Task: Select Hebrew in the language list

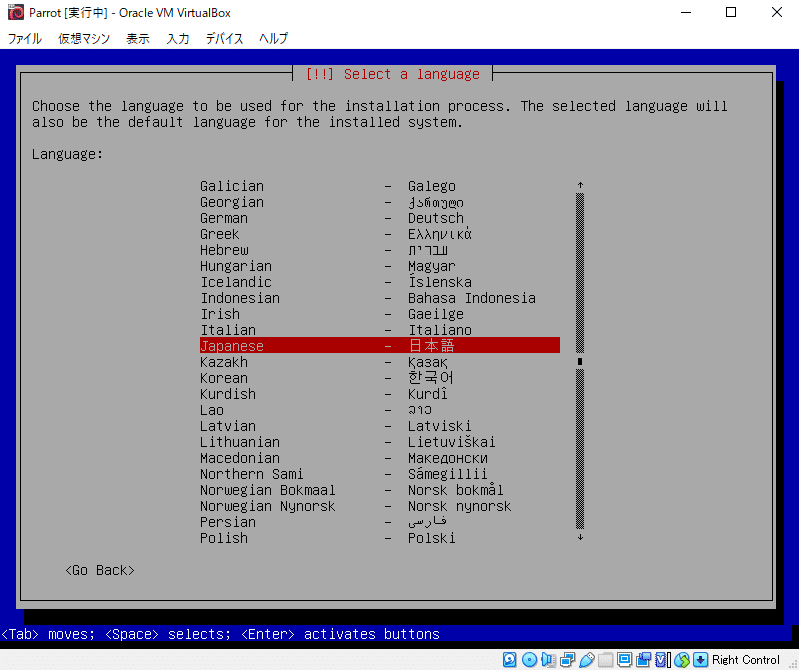Action: click(x=380, y=250)
